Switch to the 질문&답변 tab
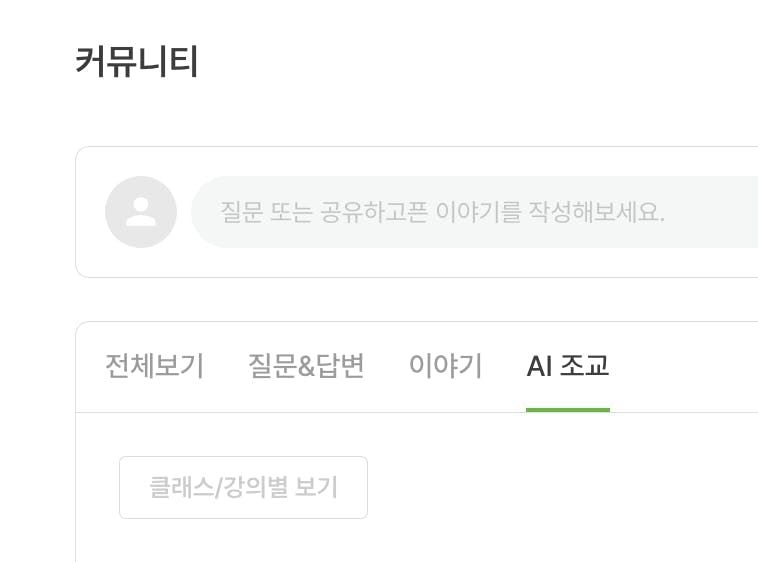 [306, 366]
